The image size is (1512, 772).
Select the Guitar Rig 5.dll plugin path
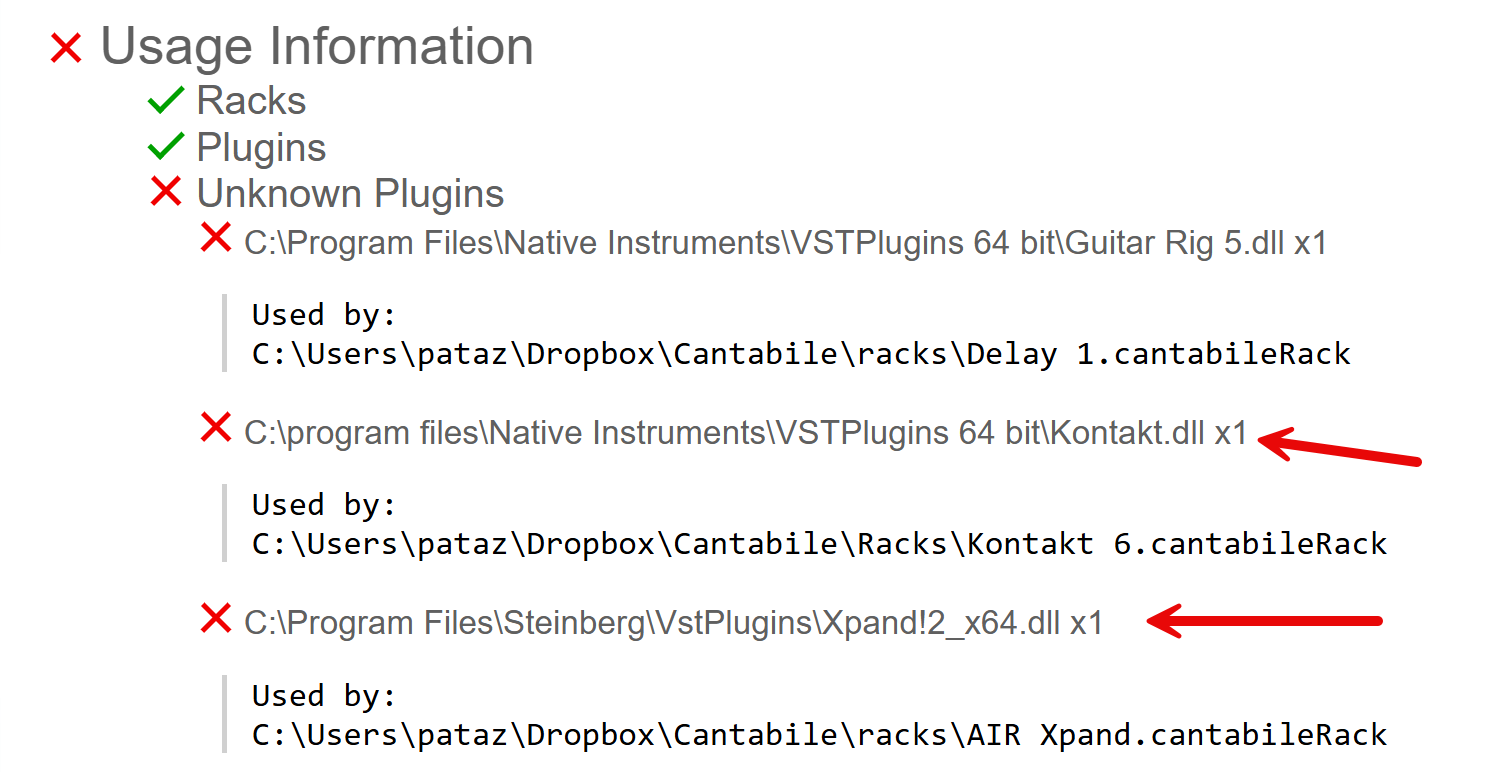(785, 243)
